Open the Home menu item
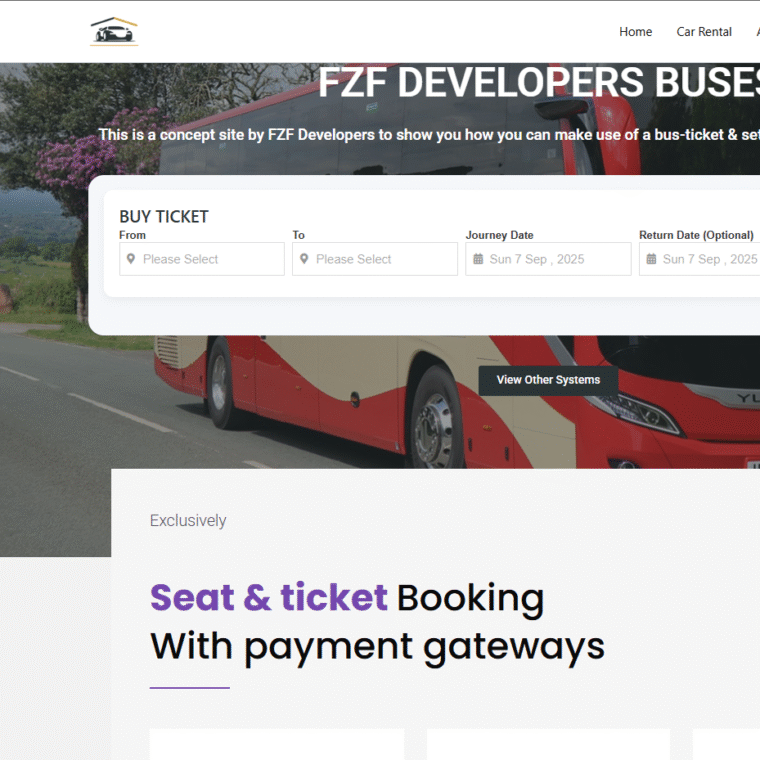 635,32
